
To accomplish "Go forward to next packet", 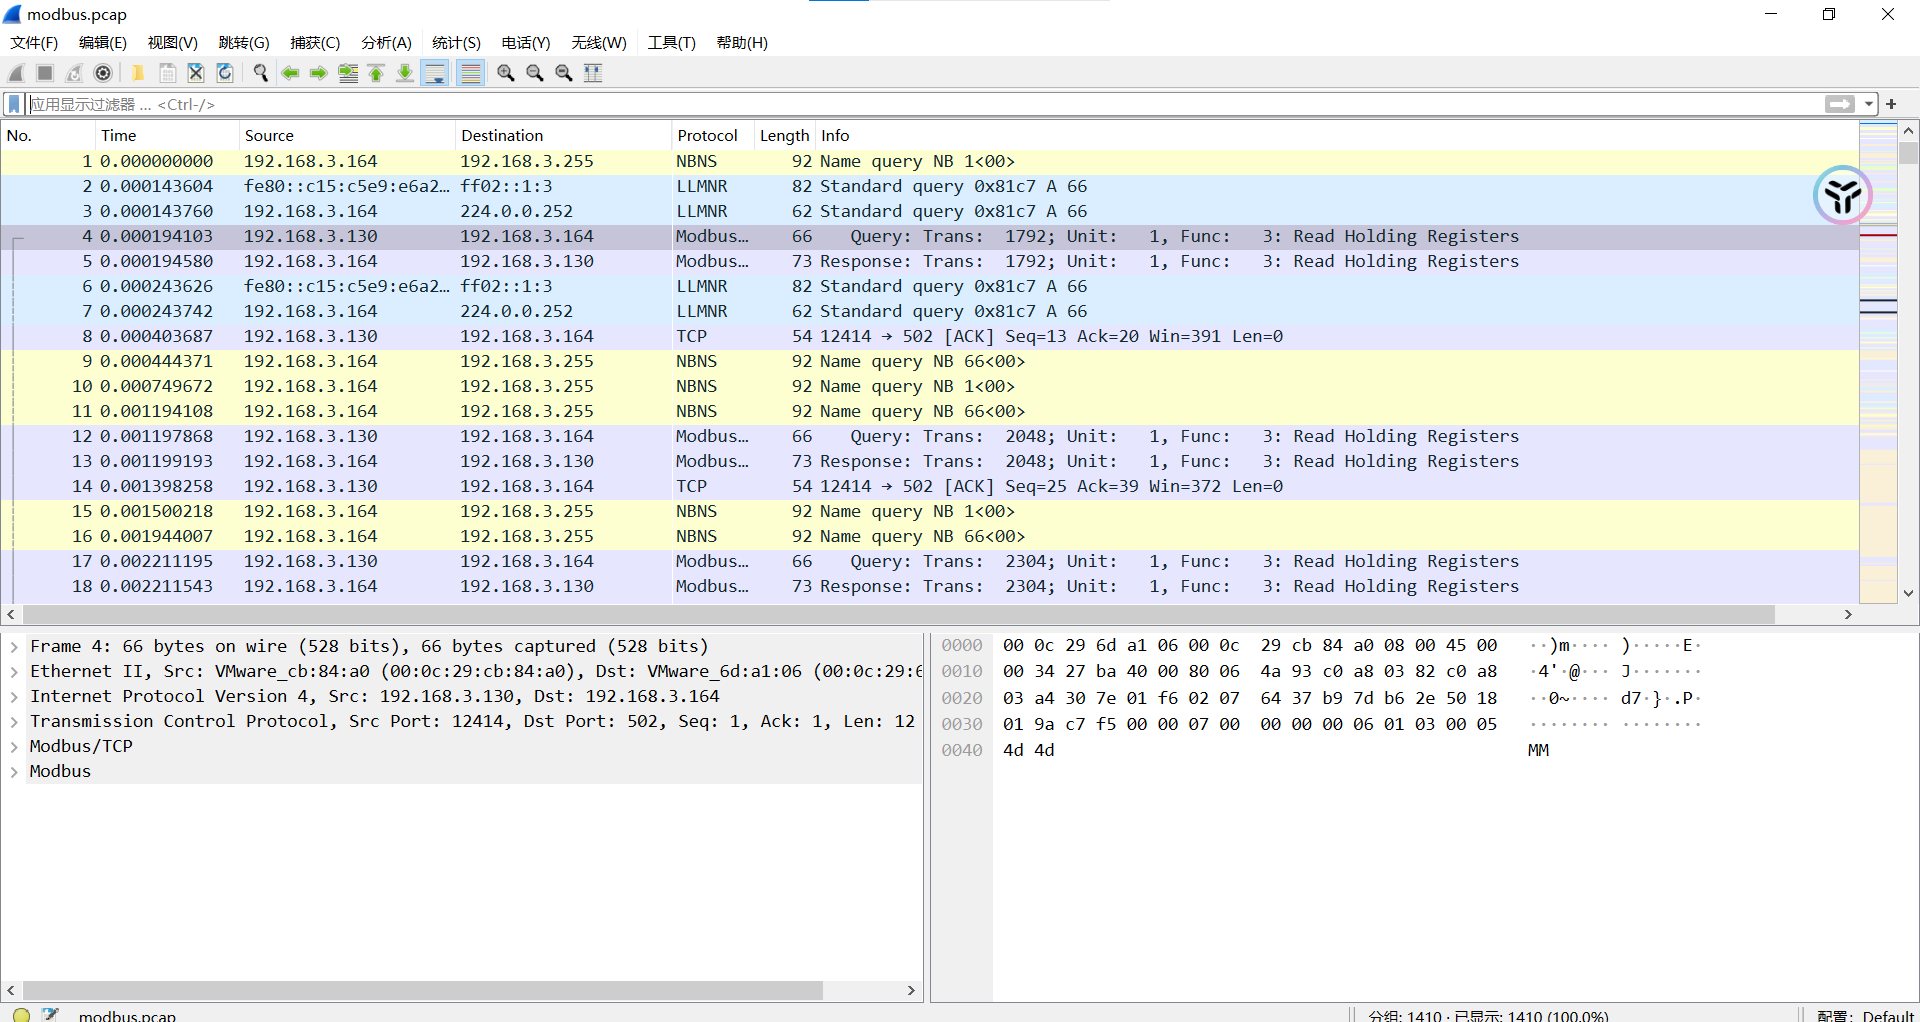I will point(319,73).
